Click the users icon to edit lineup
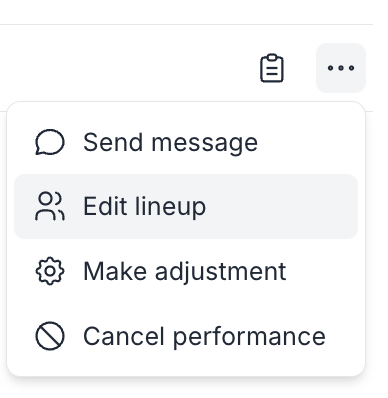This screenshot has width=388, height=398. [x=50, y=206]
